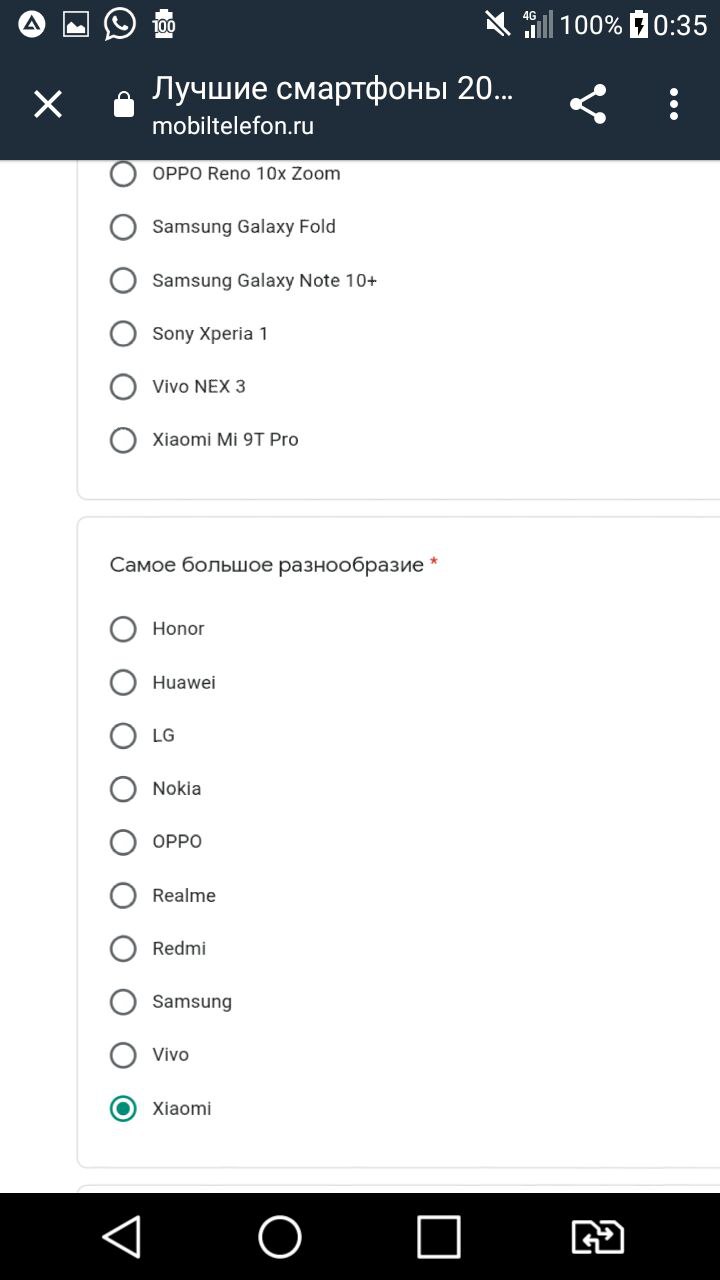Open WhatsApp notification icon in status bar

tap(120, 24)
